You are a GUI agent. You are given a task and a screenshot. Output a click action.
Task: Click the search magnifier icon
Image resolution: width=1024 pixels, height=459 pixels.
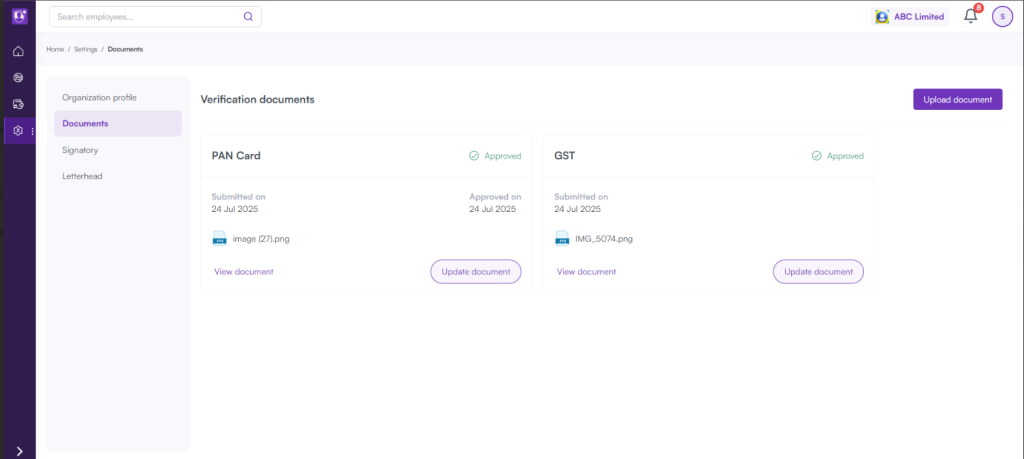(x=248, y=17)
